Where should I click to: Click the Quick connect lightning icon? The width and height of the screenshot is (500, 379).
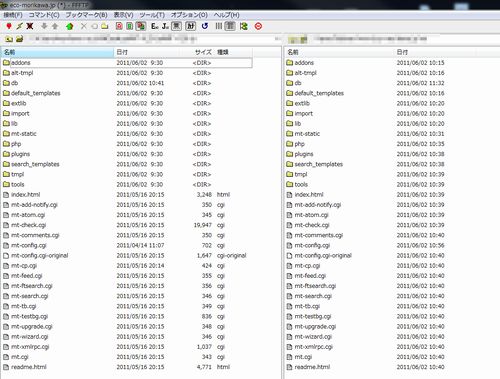coord(19,26)
